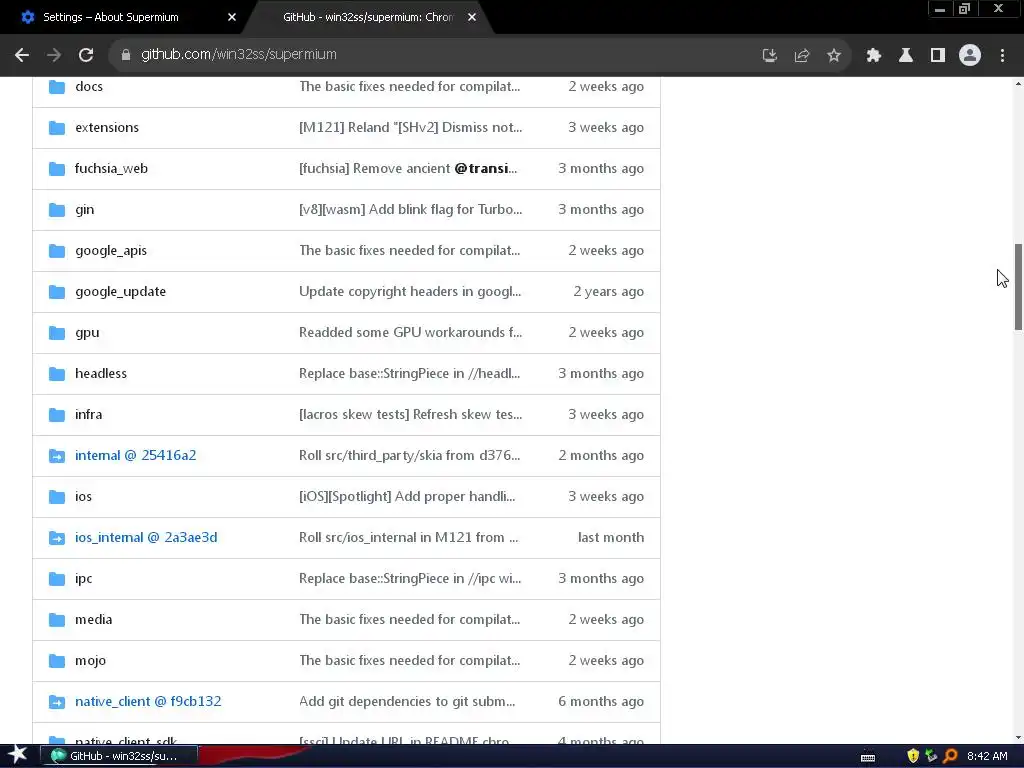Open commit "[M121] Reland "[SHv2] Dismiss not..."
The width and height of the screenshot is (1024, 768).
(x=410, y=127)
